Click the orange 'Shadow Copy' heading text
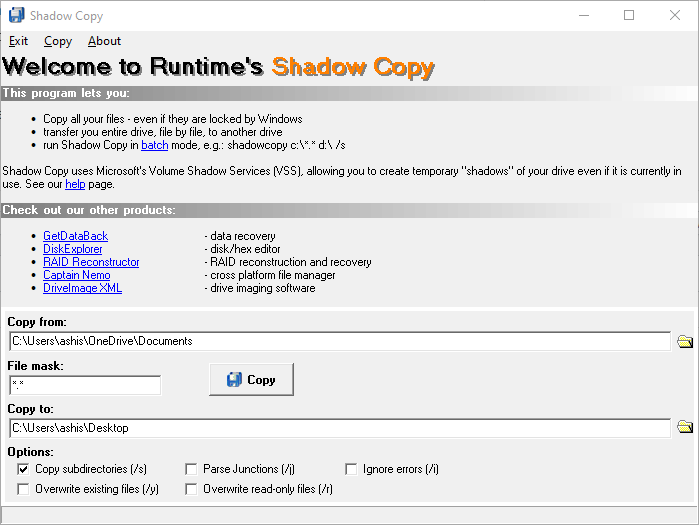Image resolution: width=699 pixels, height=525 pixels. pyautogui.click(x=353, y=67)
